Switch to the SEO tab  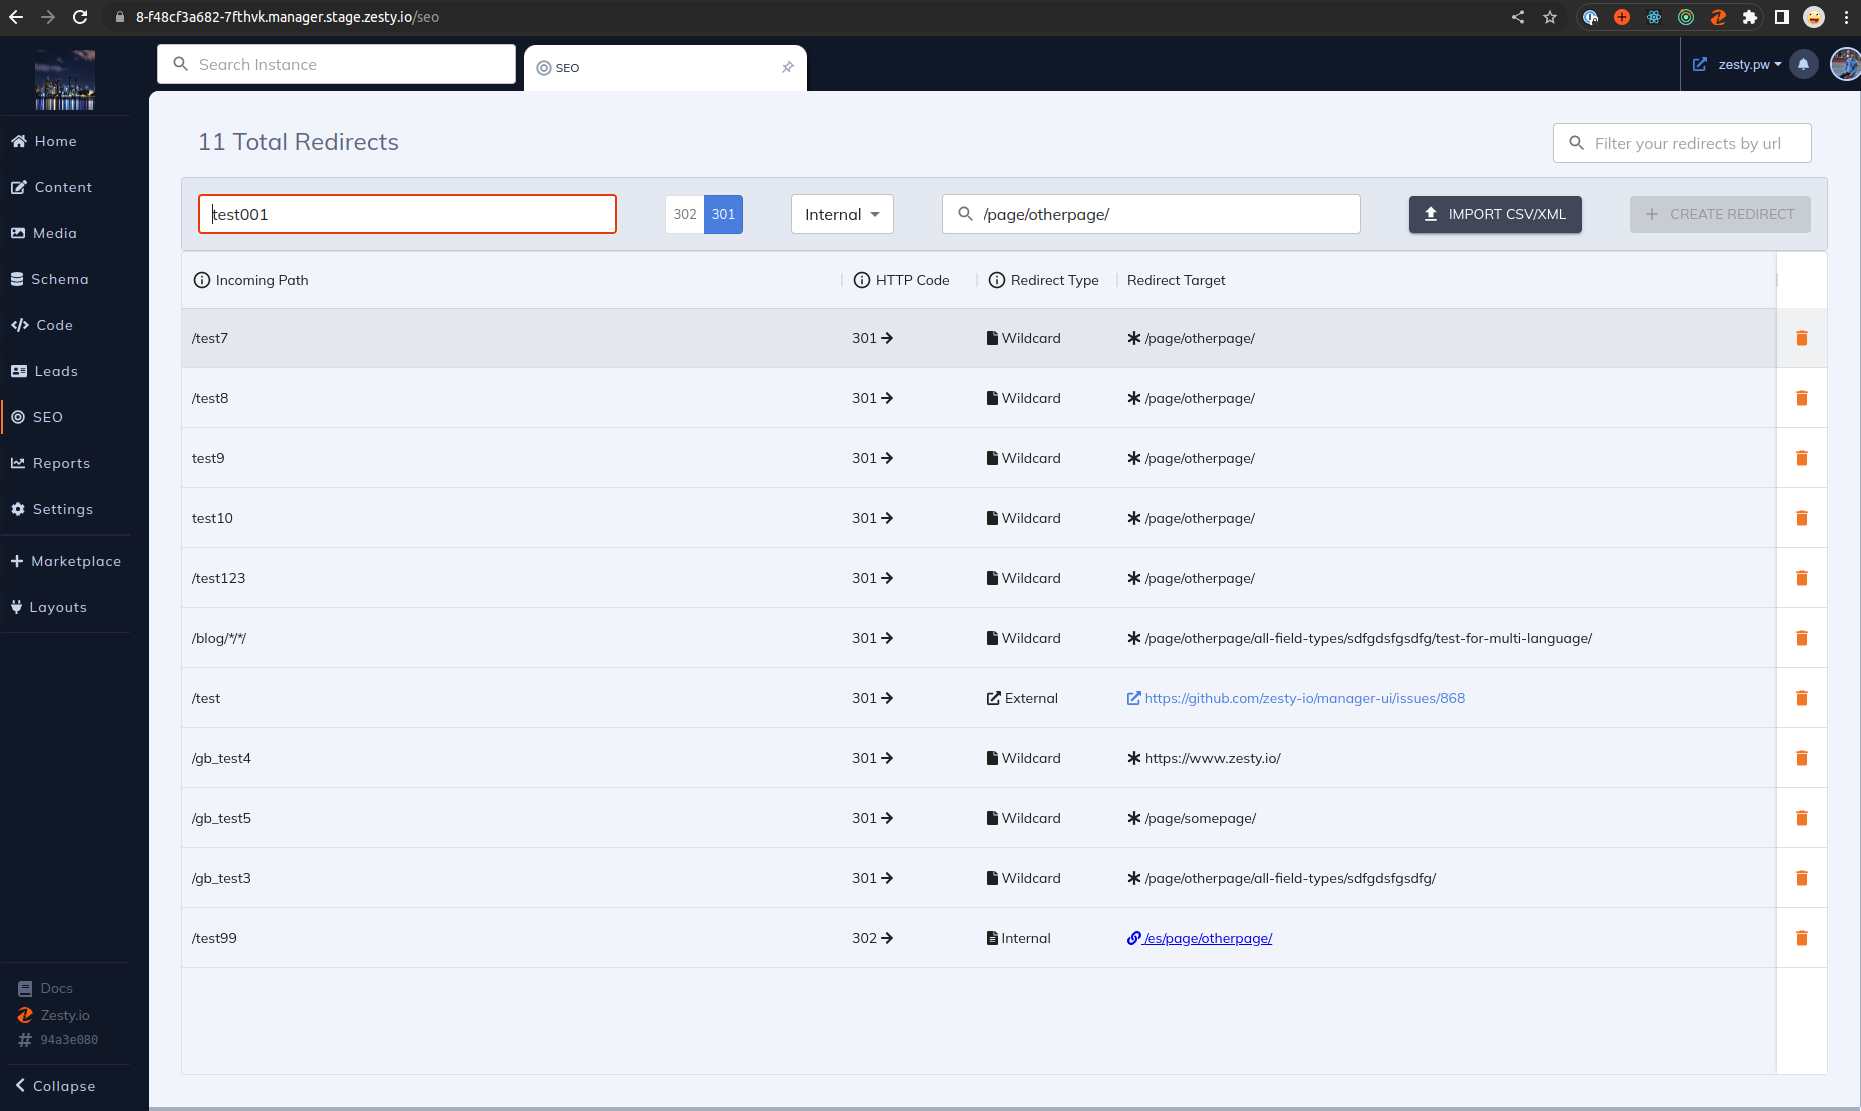tap(565, 67)
